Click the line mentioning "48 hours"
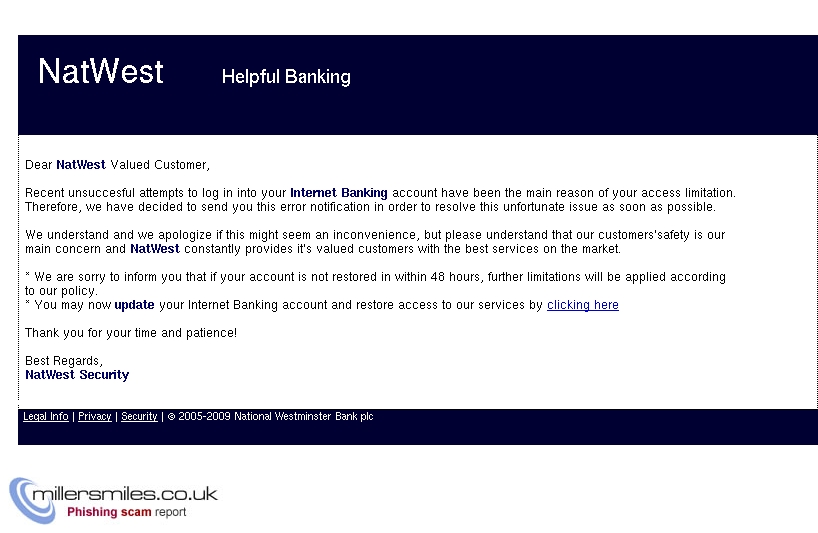818x533 pixels. pos(375,277)
